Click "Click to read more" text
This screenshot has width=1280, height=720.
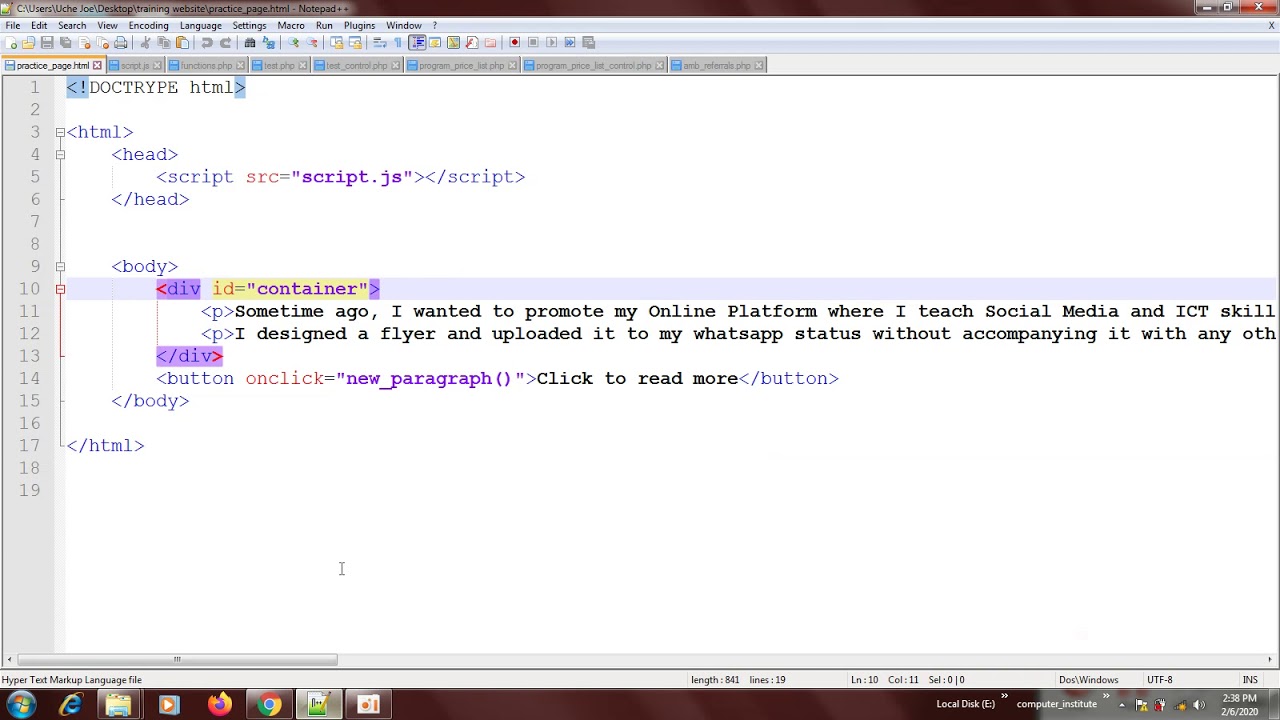(637, 379)
